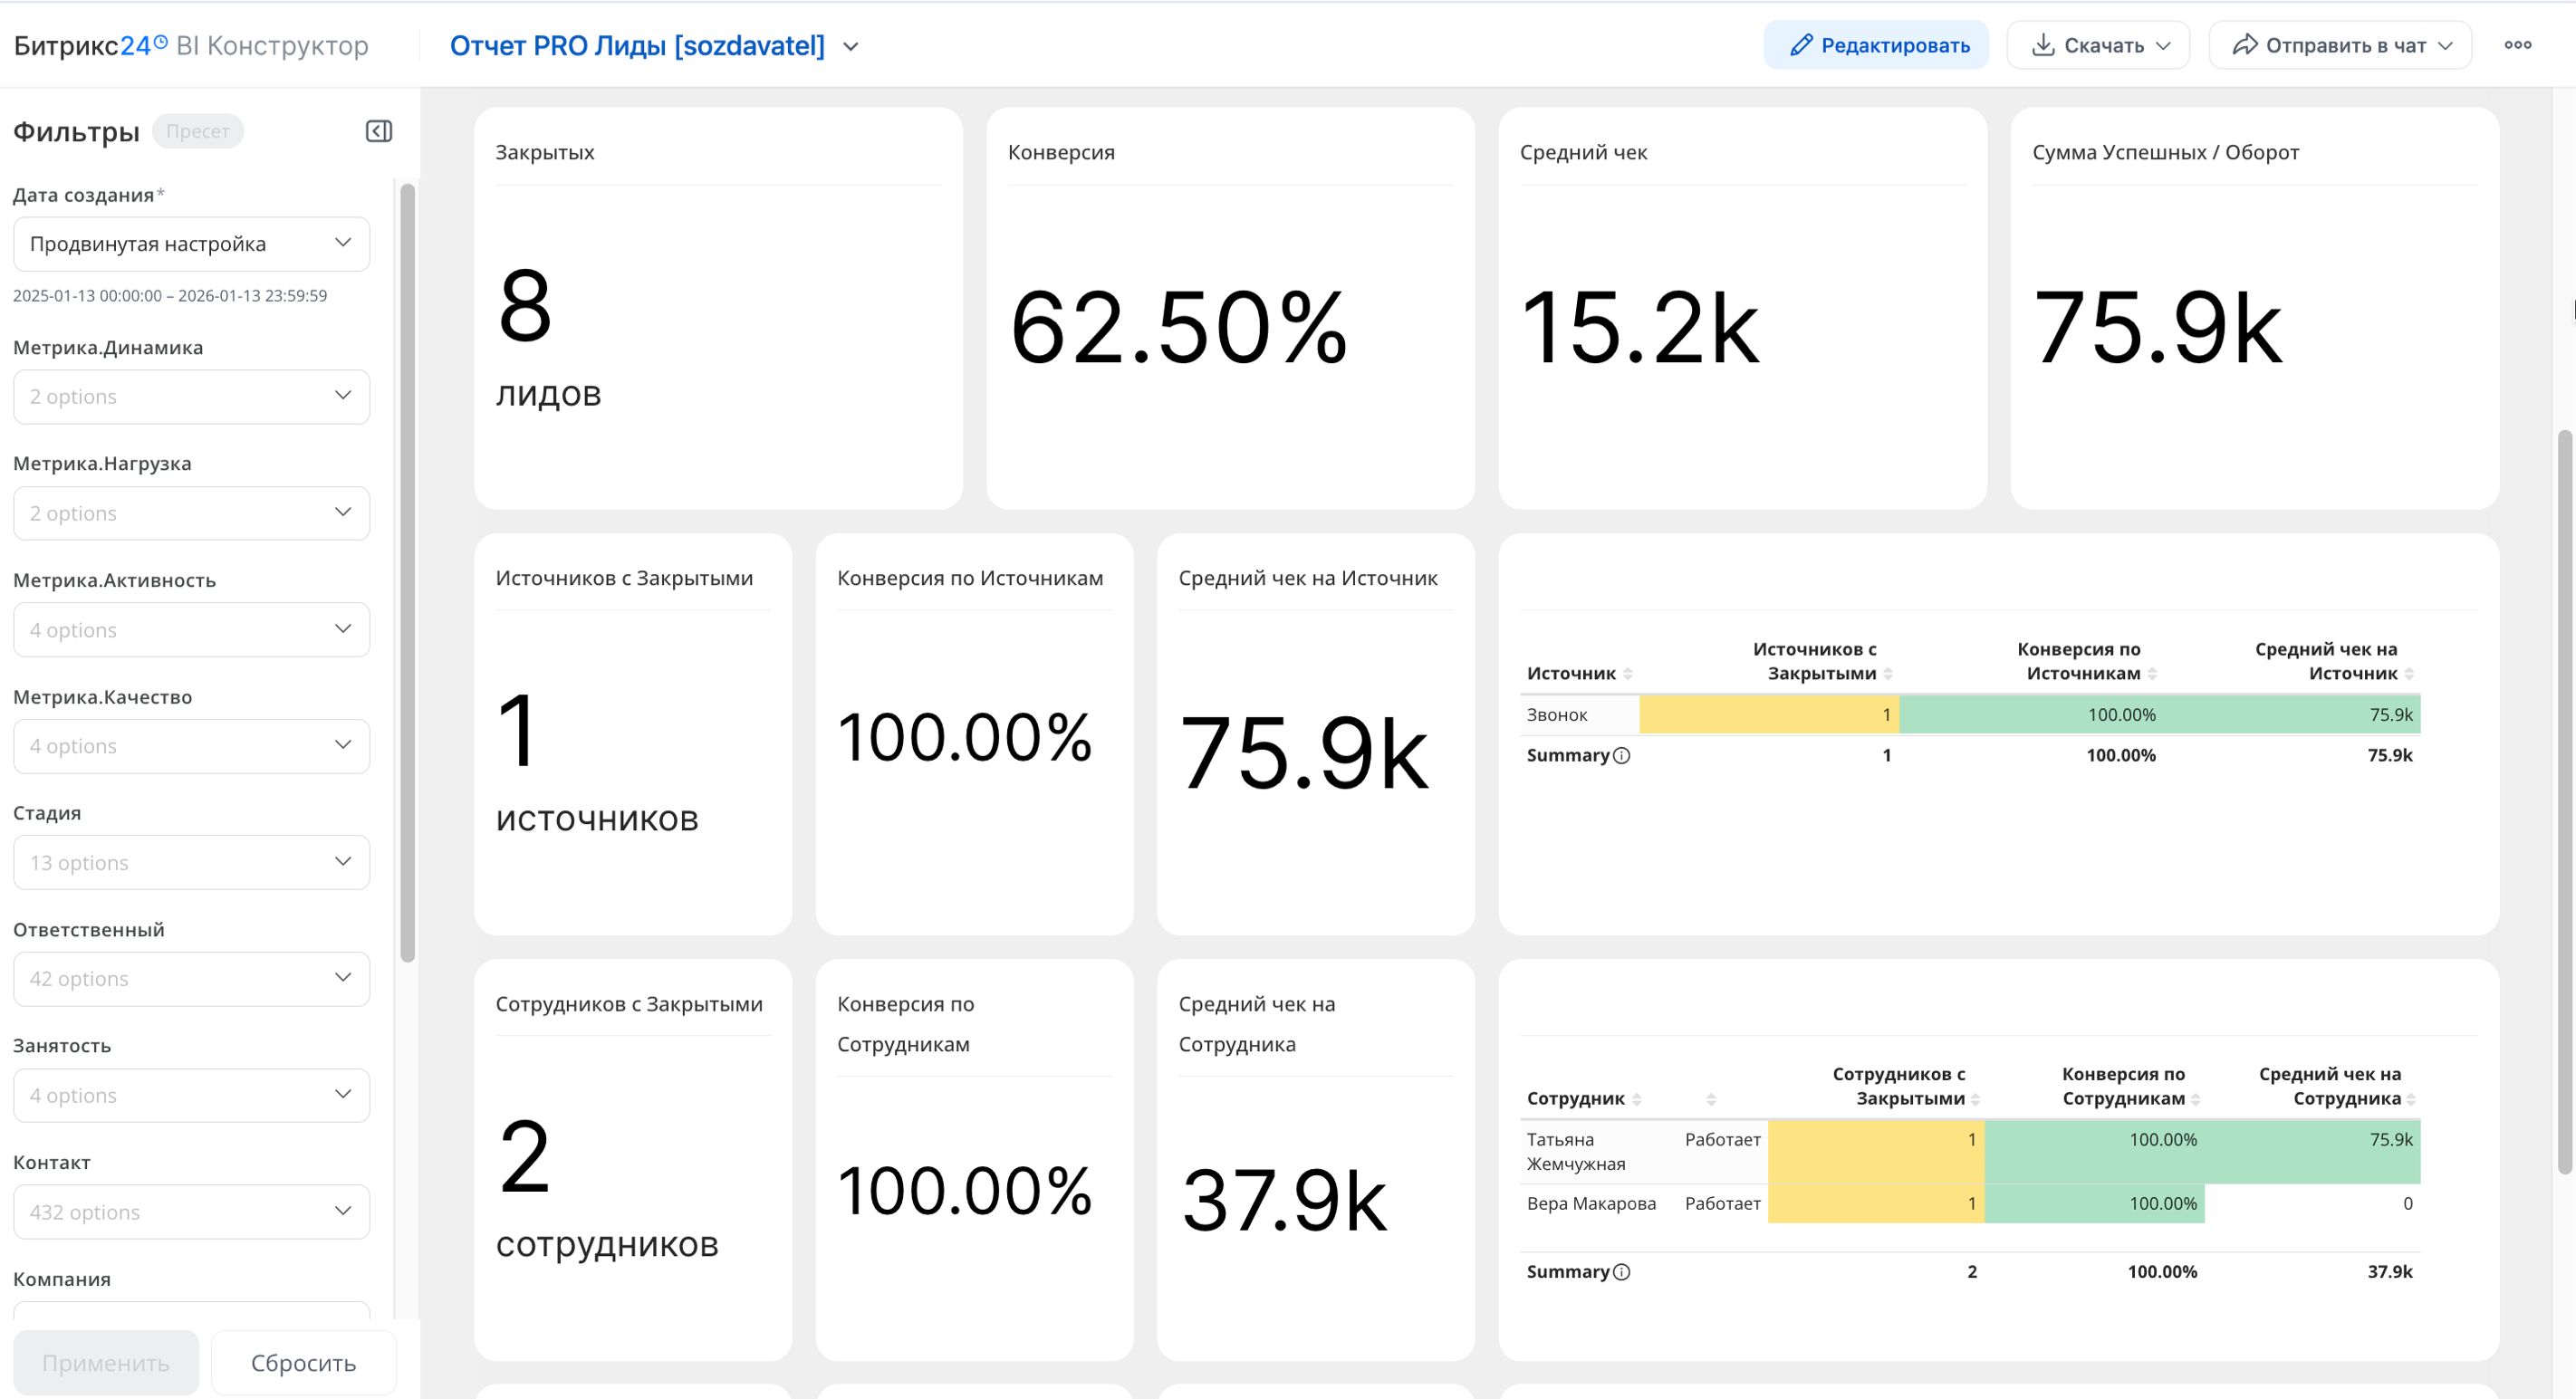Open the Скачать download menu
2576x1399 pixels.
coord(2098,45)
